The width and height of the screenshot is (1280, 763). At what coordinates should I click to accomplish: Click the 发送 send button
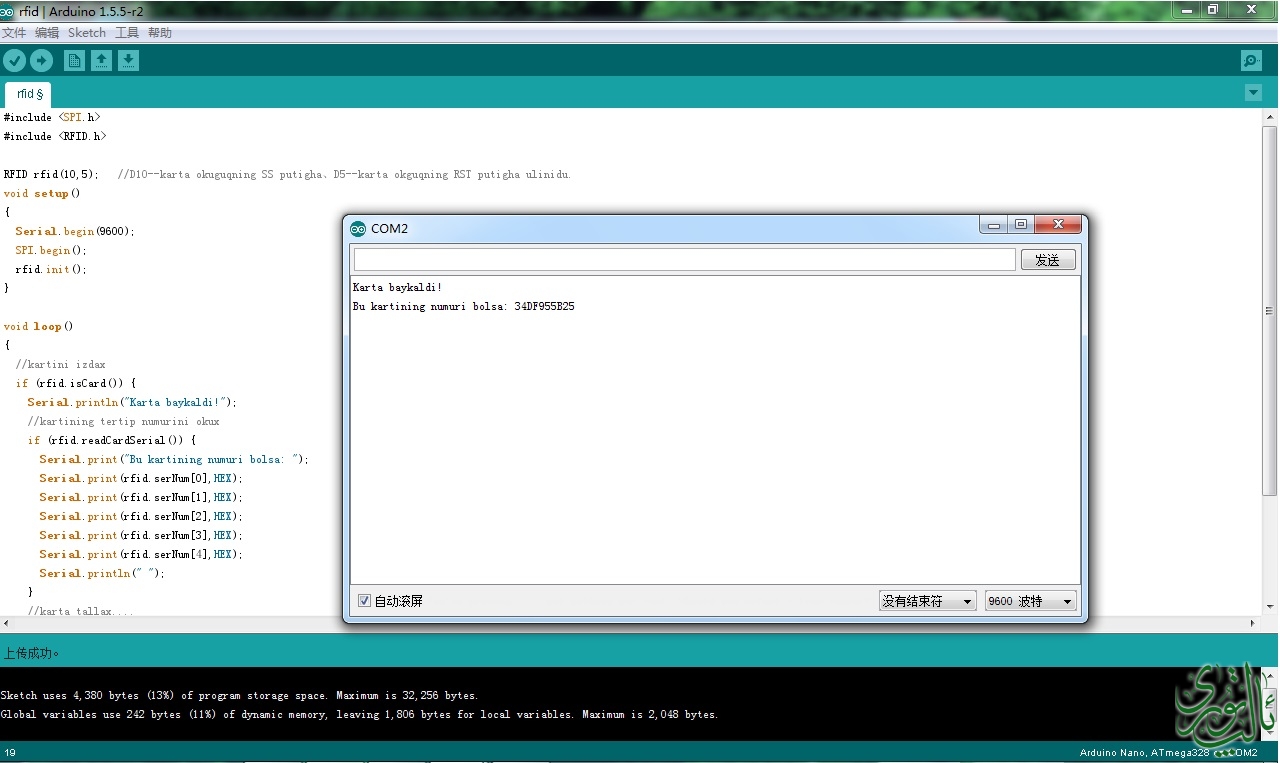(1047, 260)
